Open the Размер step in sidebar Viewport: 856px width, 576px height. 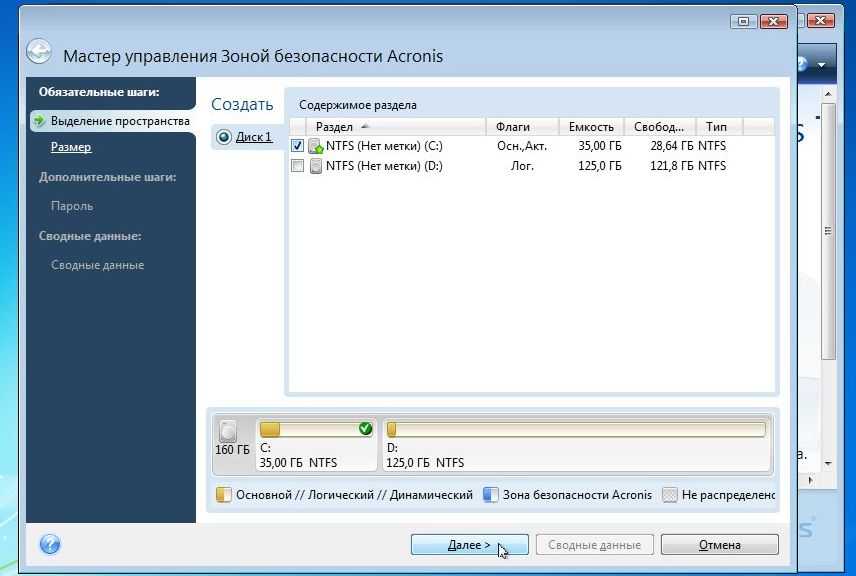point(71,147)
